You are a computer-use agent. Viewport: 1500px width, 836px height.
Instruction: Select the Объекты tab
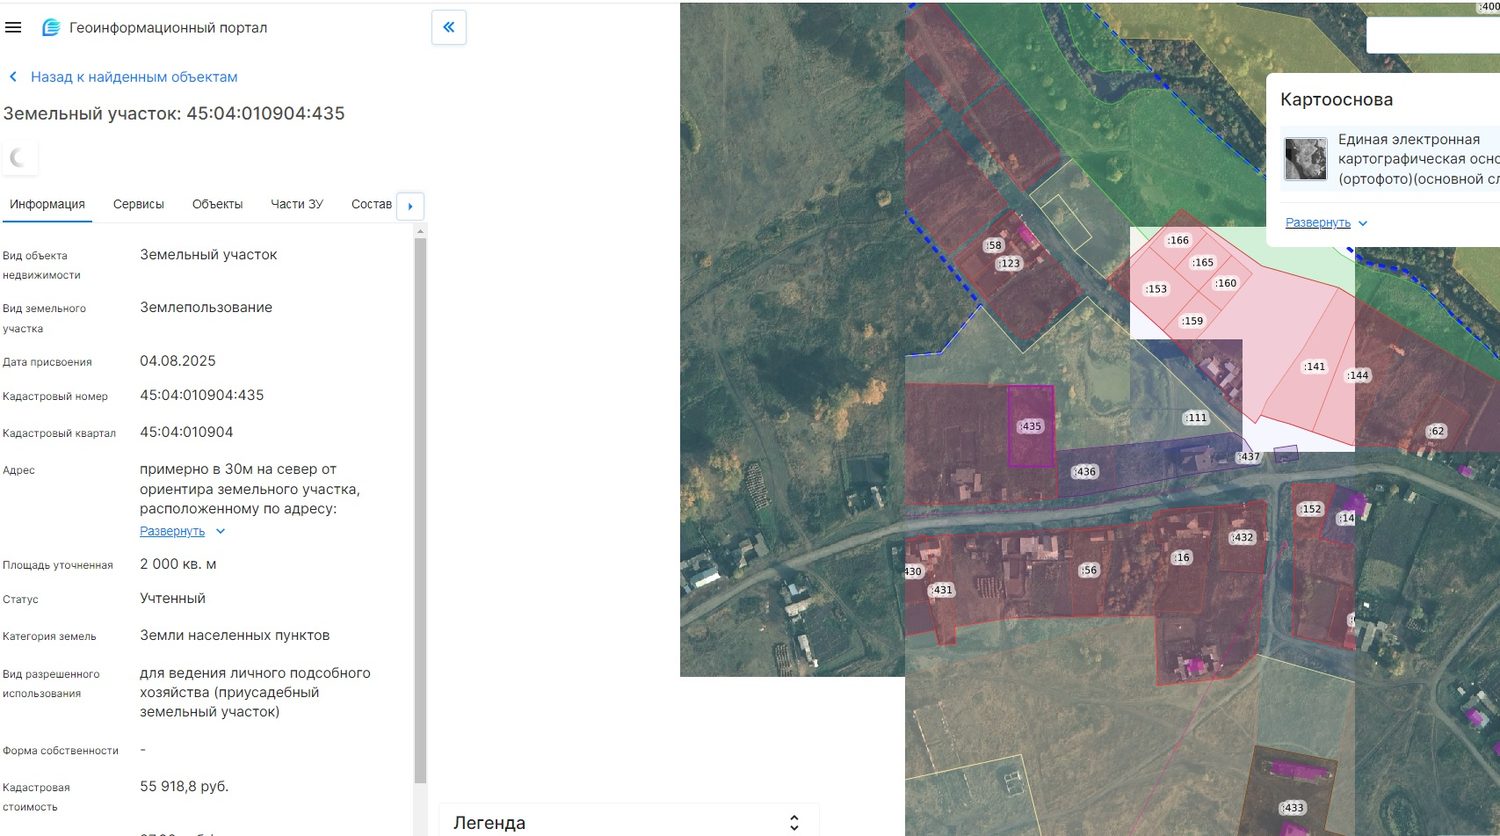(217, 204)
